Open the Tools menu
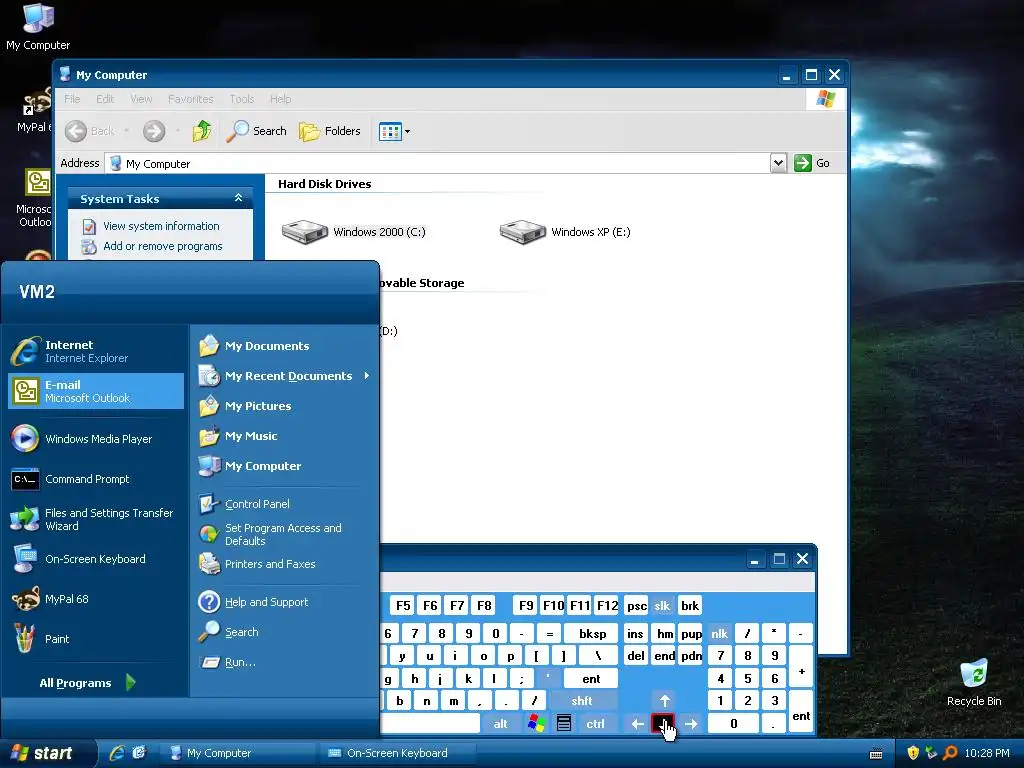This screenshot has width=1024, height=768. [242, 99]
